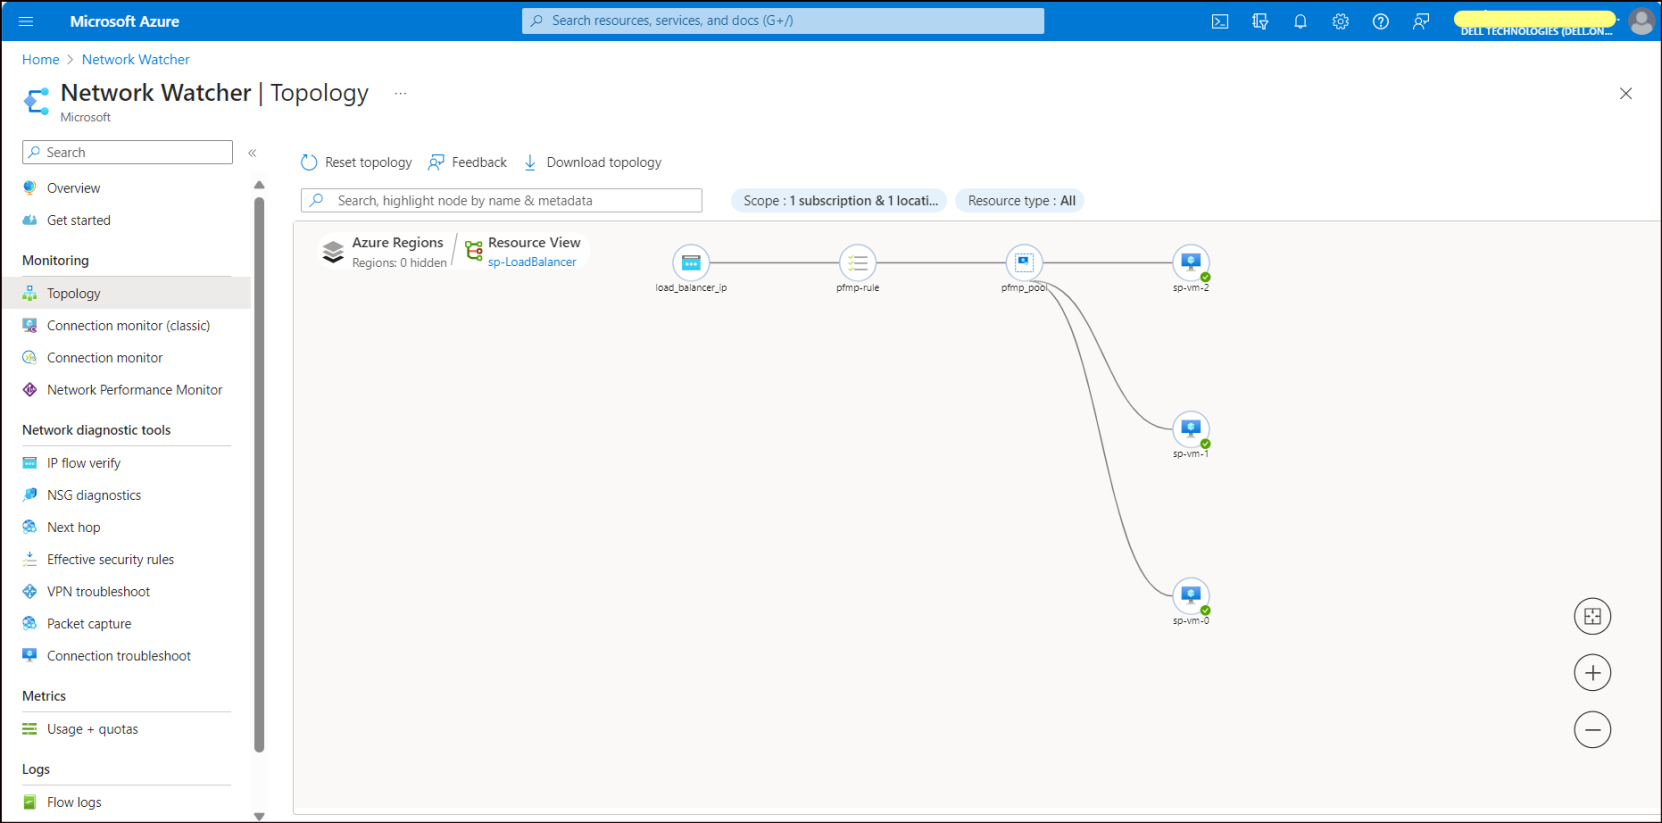Open the Azure portal hamburger menu
The image size is (1662, 823).
point(26,21)
